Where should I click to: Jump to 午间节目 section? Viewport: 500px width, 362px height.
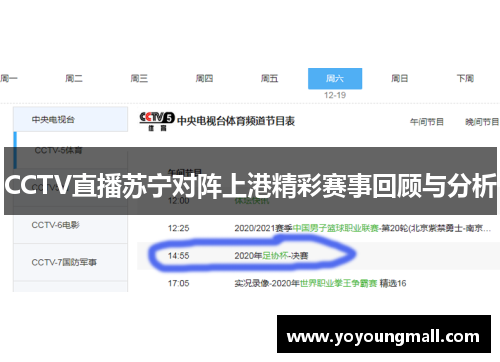[x=427, y=122]
